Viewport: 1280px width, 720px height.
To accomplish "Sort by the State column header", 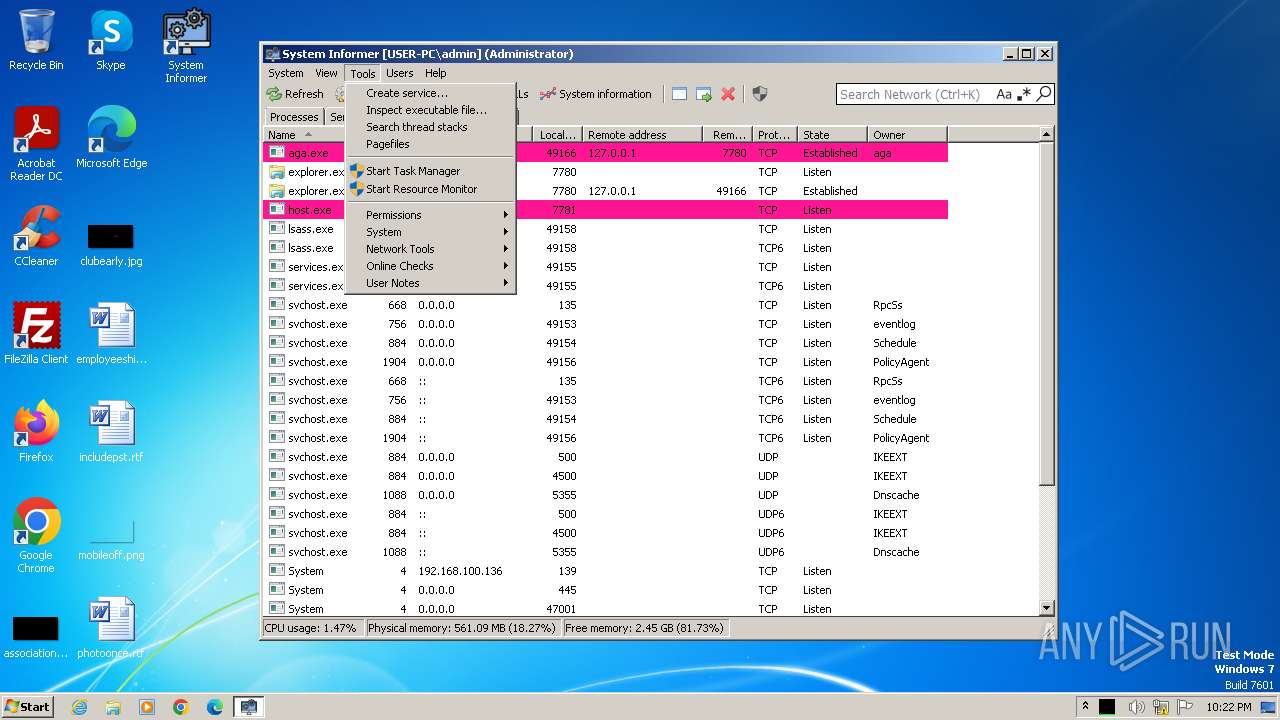I will [832, 135].
